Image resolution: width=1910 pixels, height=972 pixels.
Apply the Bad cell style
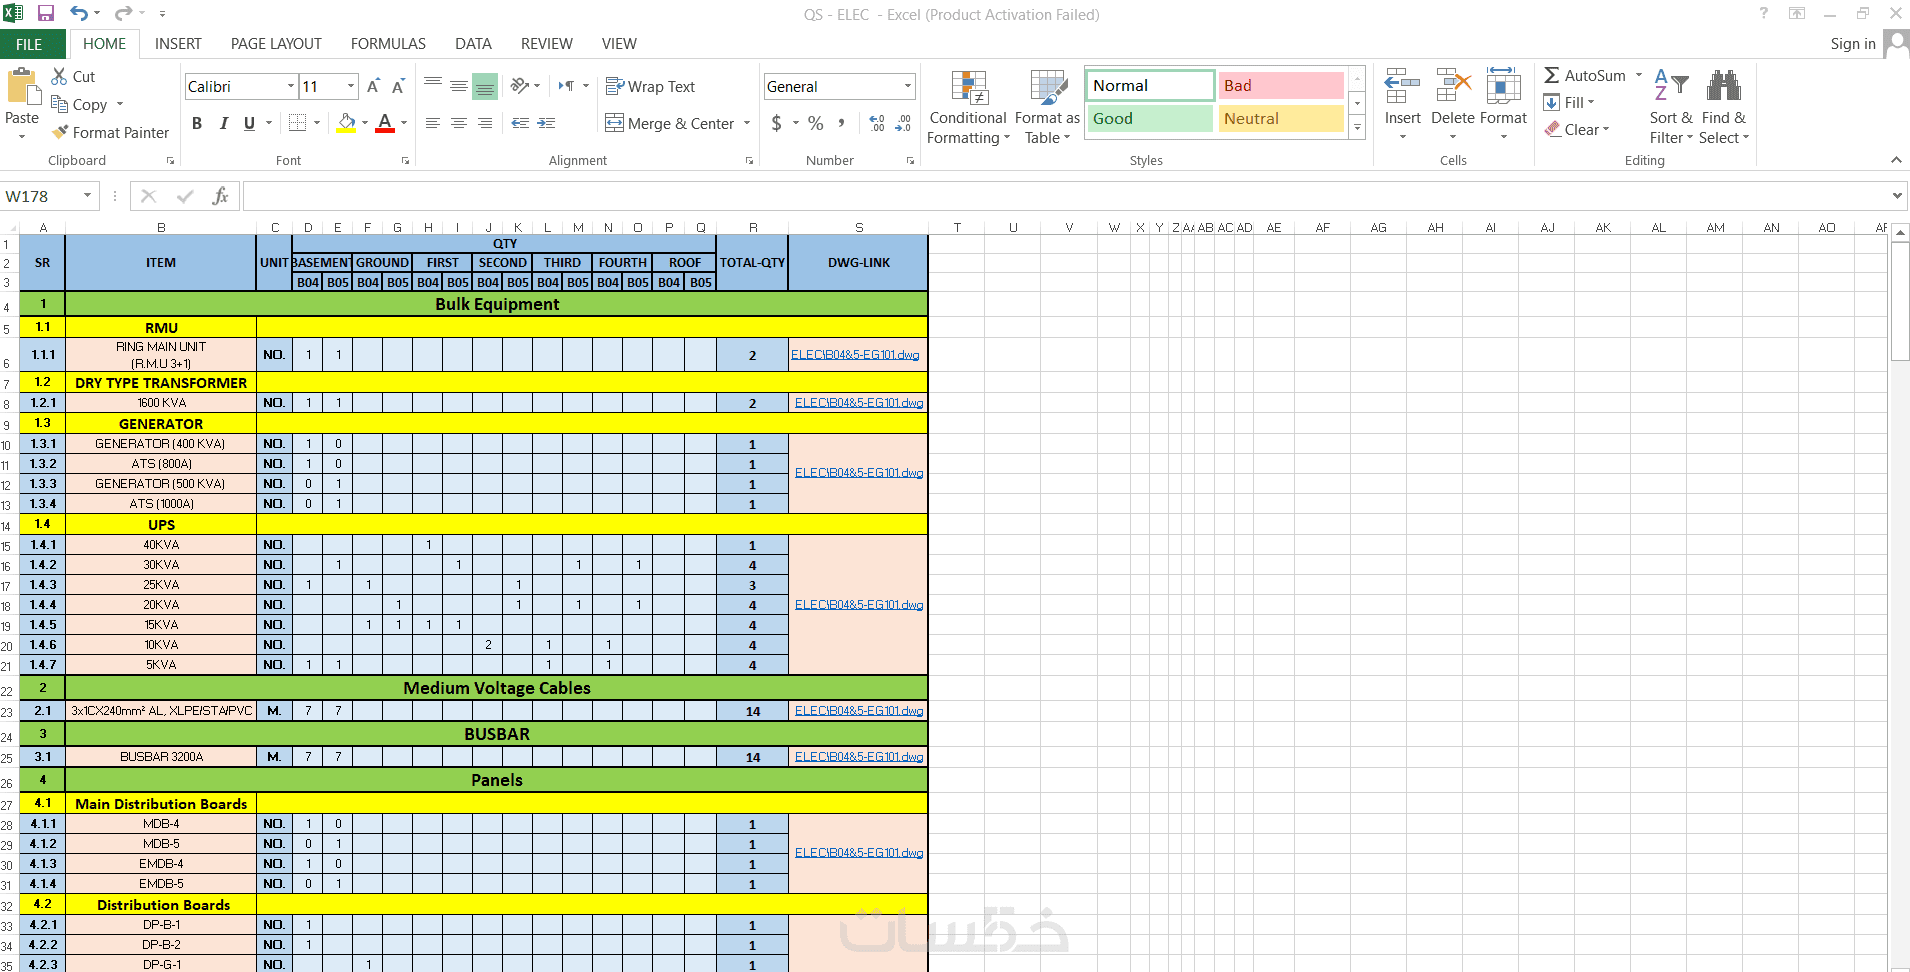[x=1281, y=86]
